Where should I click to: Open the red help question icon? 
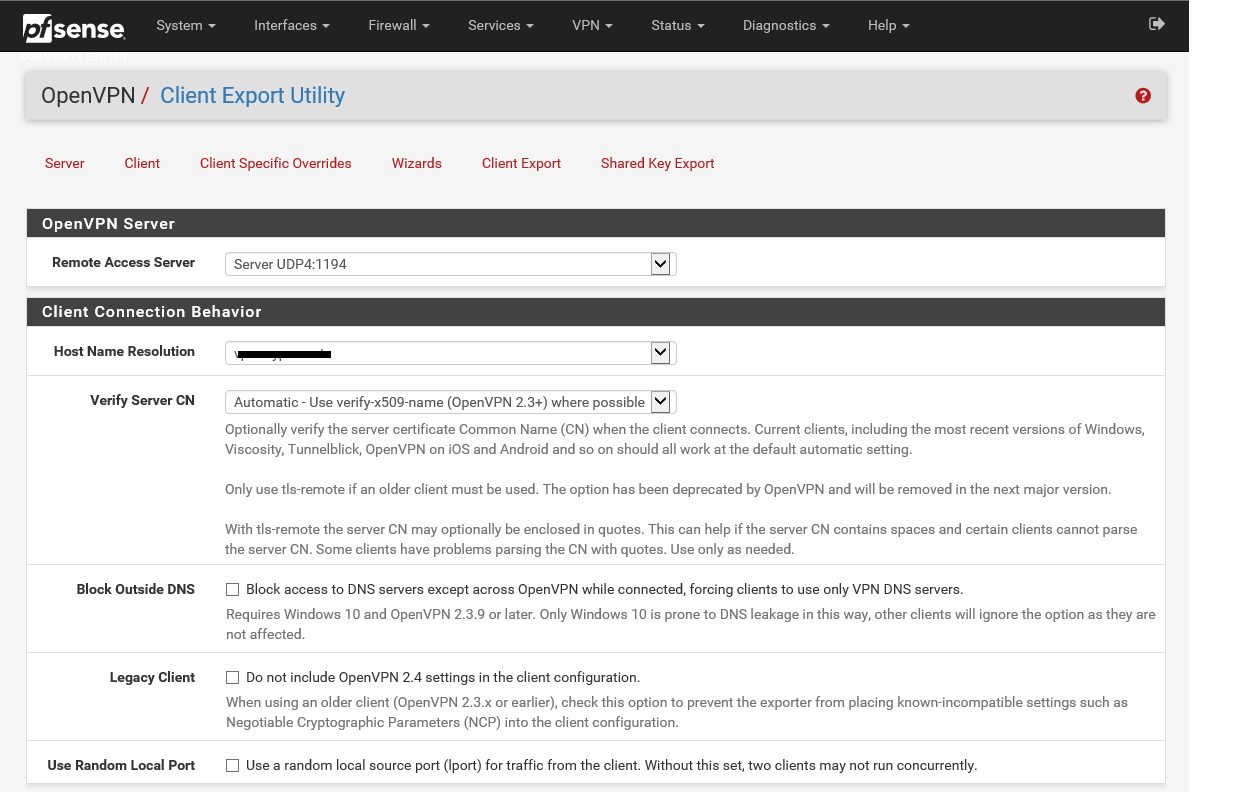(x=1143, y=96)
